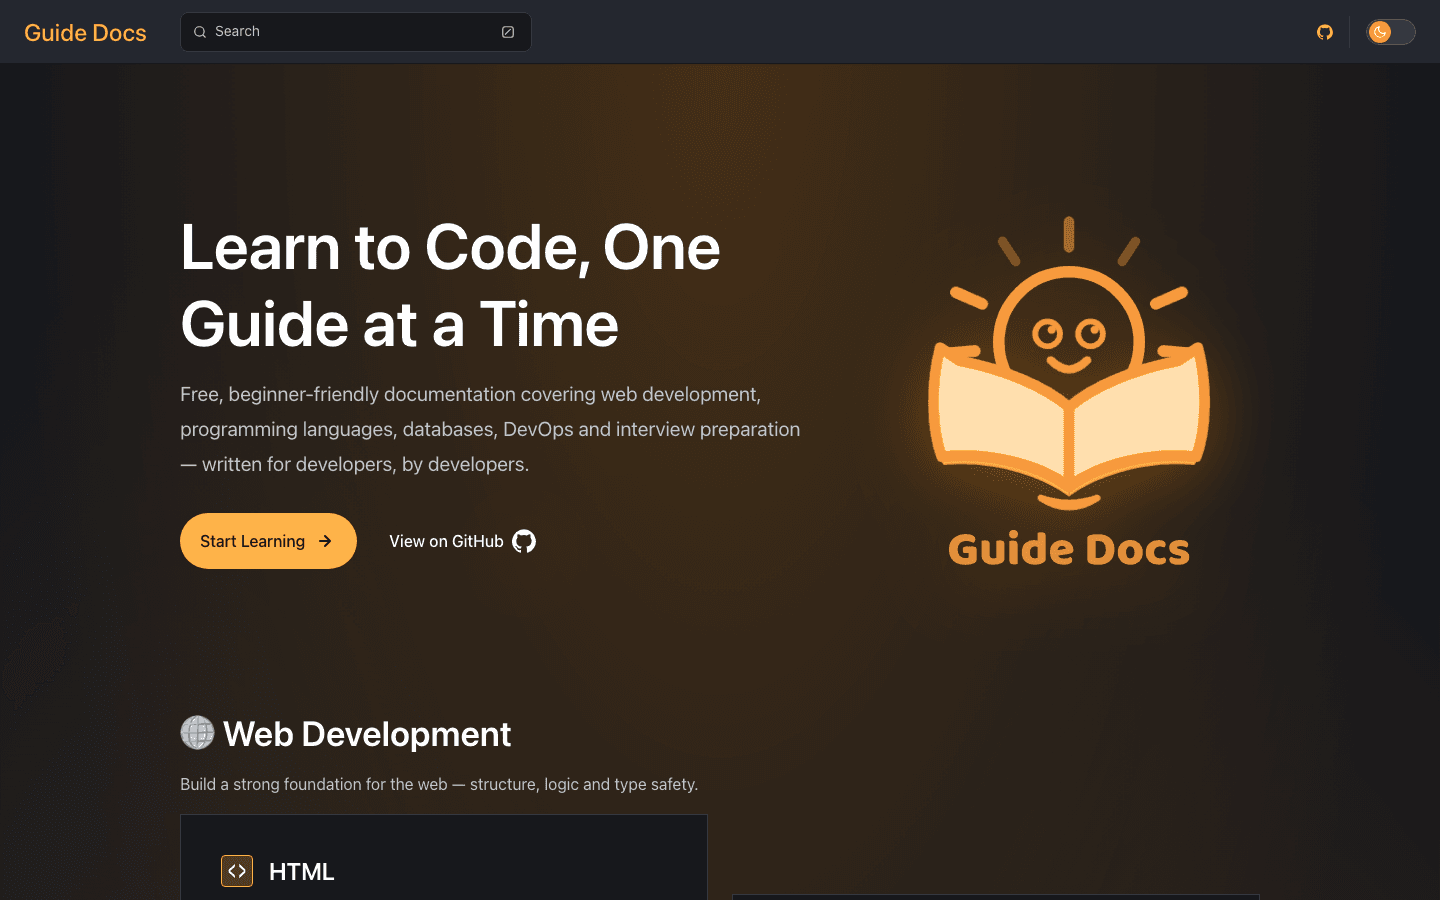1440x900 pixels.
Task: Focus the Search input field
Action: pos(355,32)
